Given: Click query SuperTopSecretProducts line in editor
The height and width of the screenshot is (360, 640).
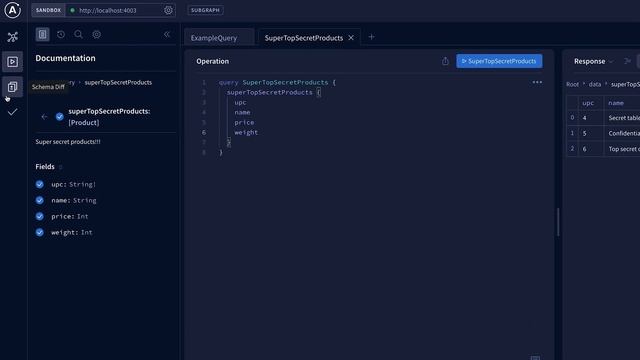Looking at the screenshot, I should click(x=277, y=82).
